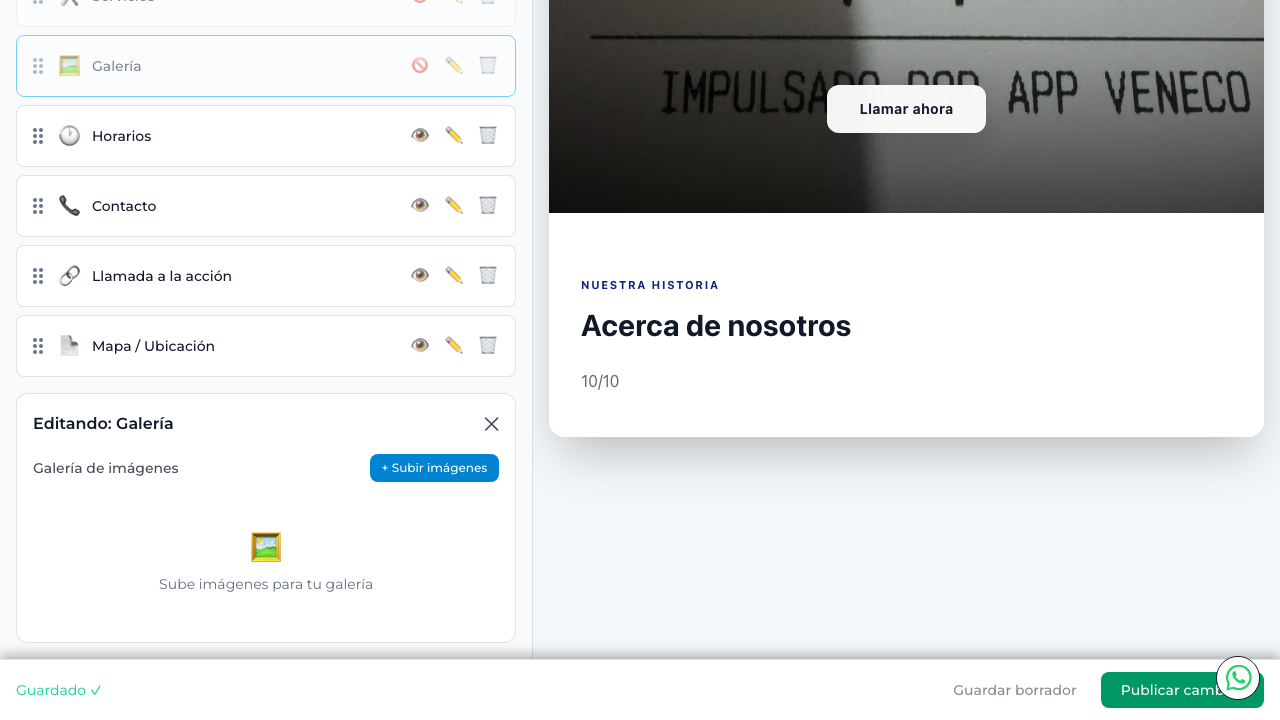
Task: Delete Llamada a la acción section
Action: pos(488,275)
